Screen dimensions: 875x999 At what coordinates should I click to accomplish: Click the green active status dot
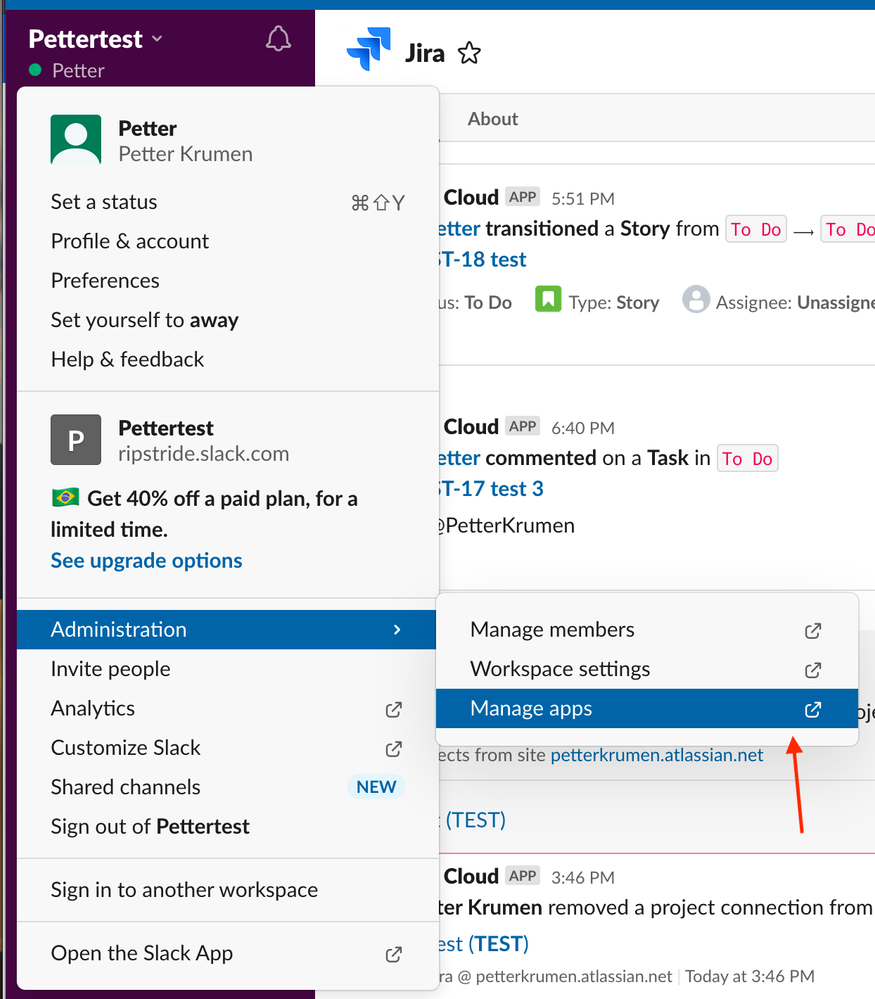coord(35,70)
